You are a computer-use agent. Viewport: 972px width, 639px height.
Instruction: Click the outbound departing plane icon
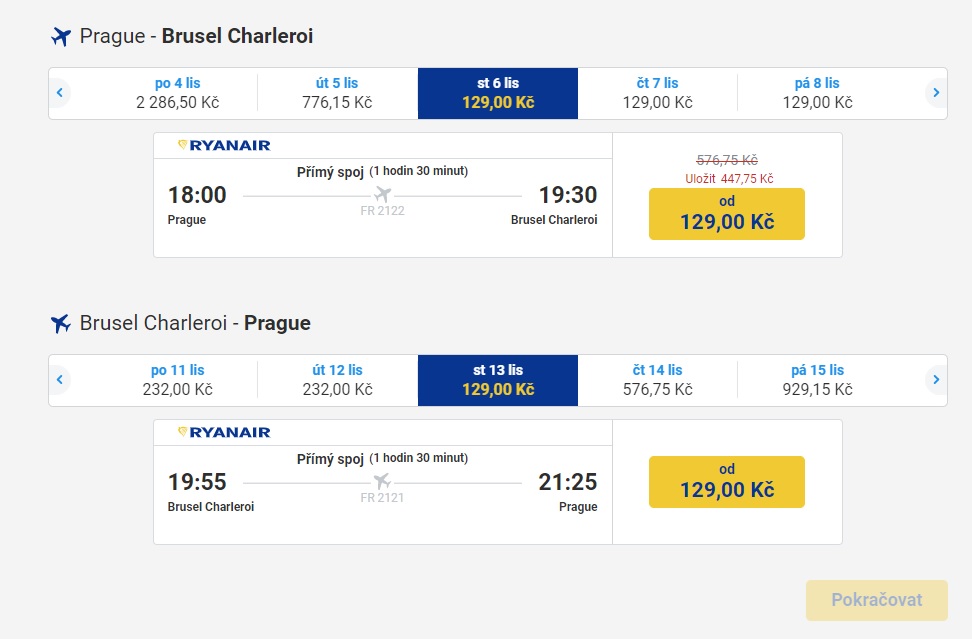61,37
